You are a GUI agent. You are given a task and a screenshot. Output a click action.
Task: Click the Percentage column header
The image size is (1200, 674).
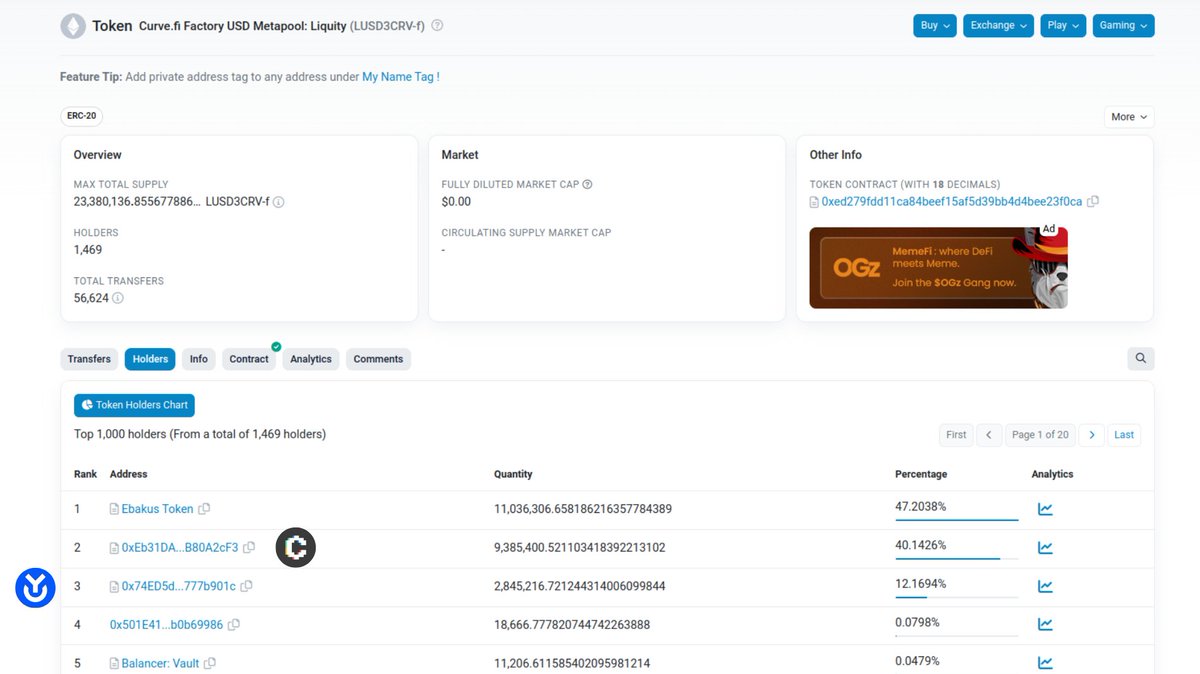click(x=921, y=474)
